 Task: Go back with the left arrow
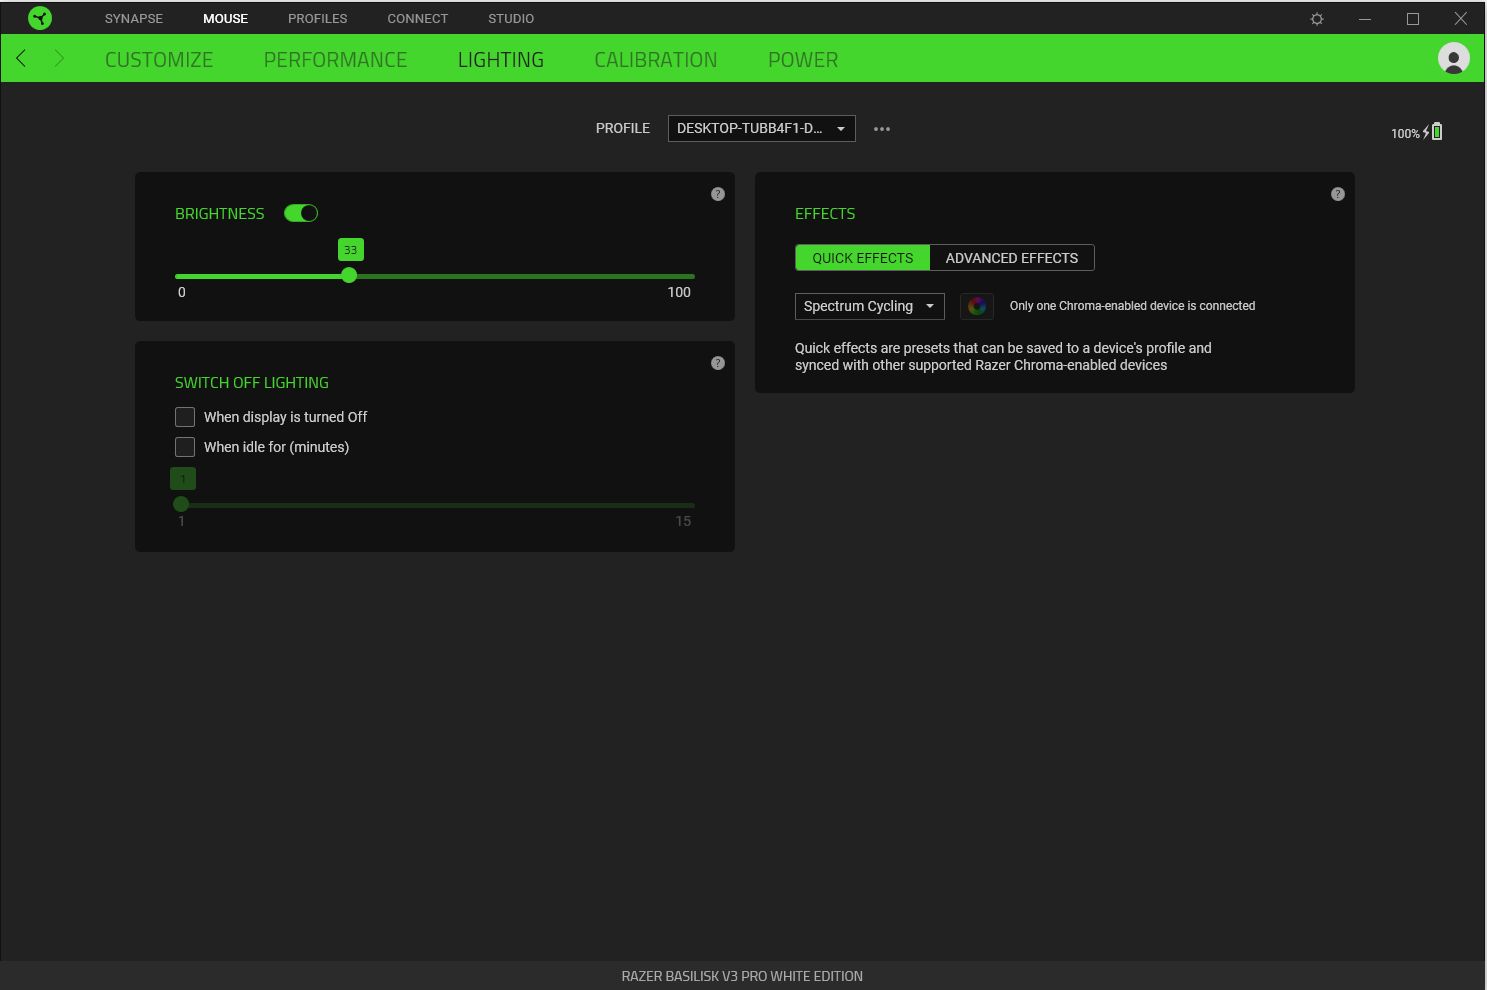click(21, 59)
